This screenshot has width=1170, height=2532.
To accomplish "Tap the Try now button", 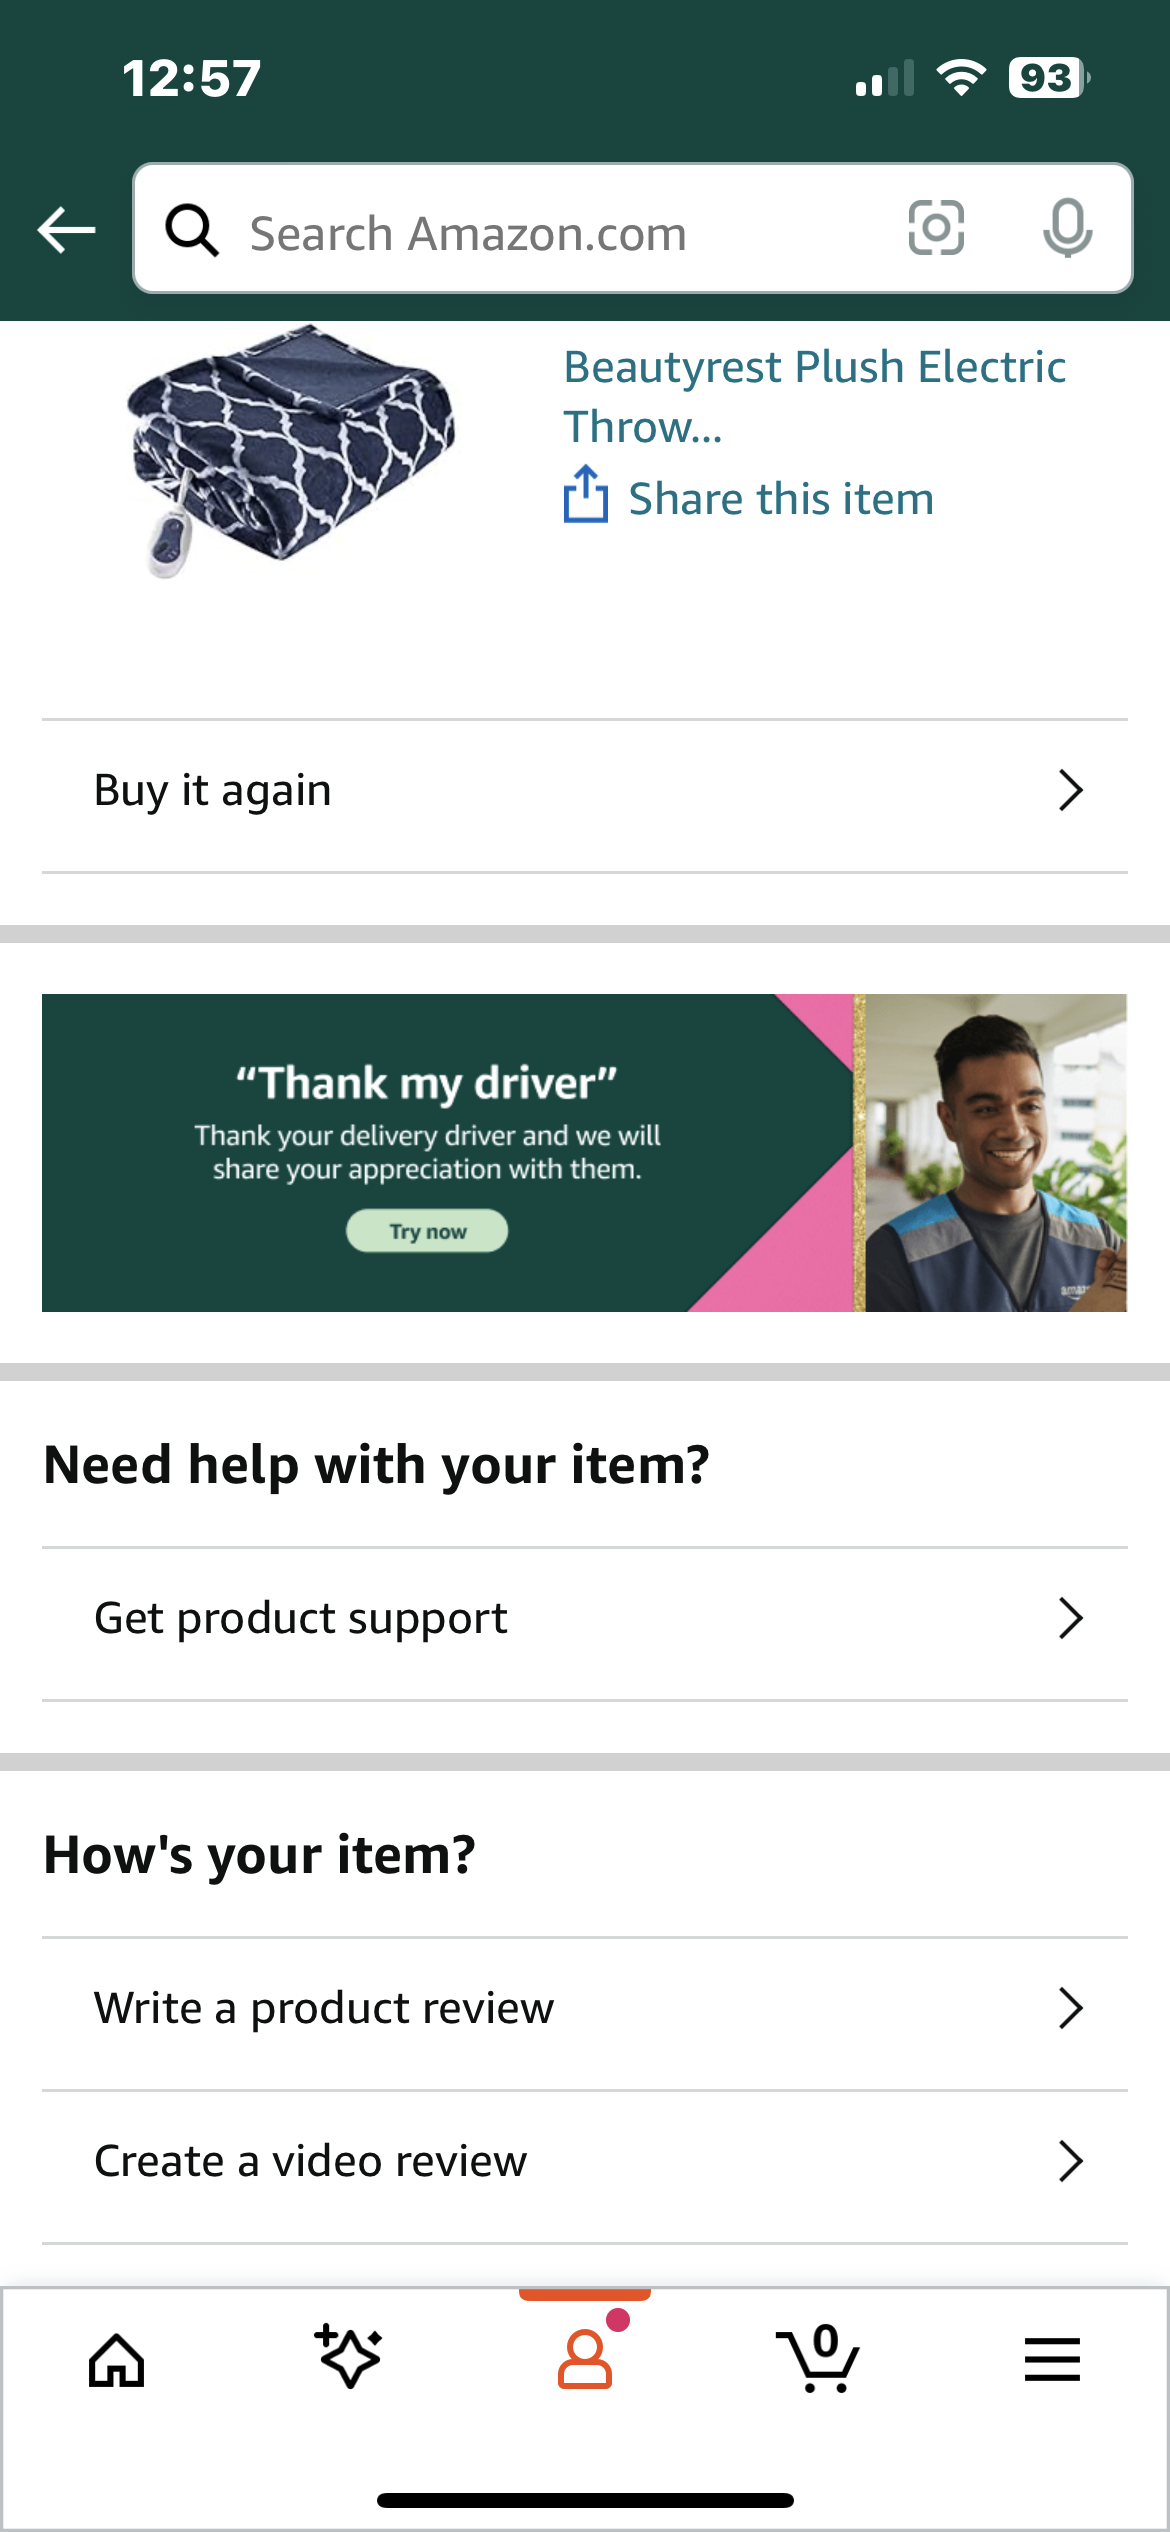I will (x=427, y=1231).
